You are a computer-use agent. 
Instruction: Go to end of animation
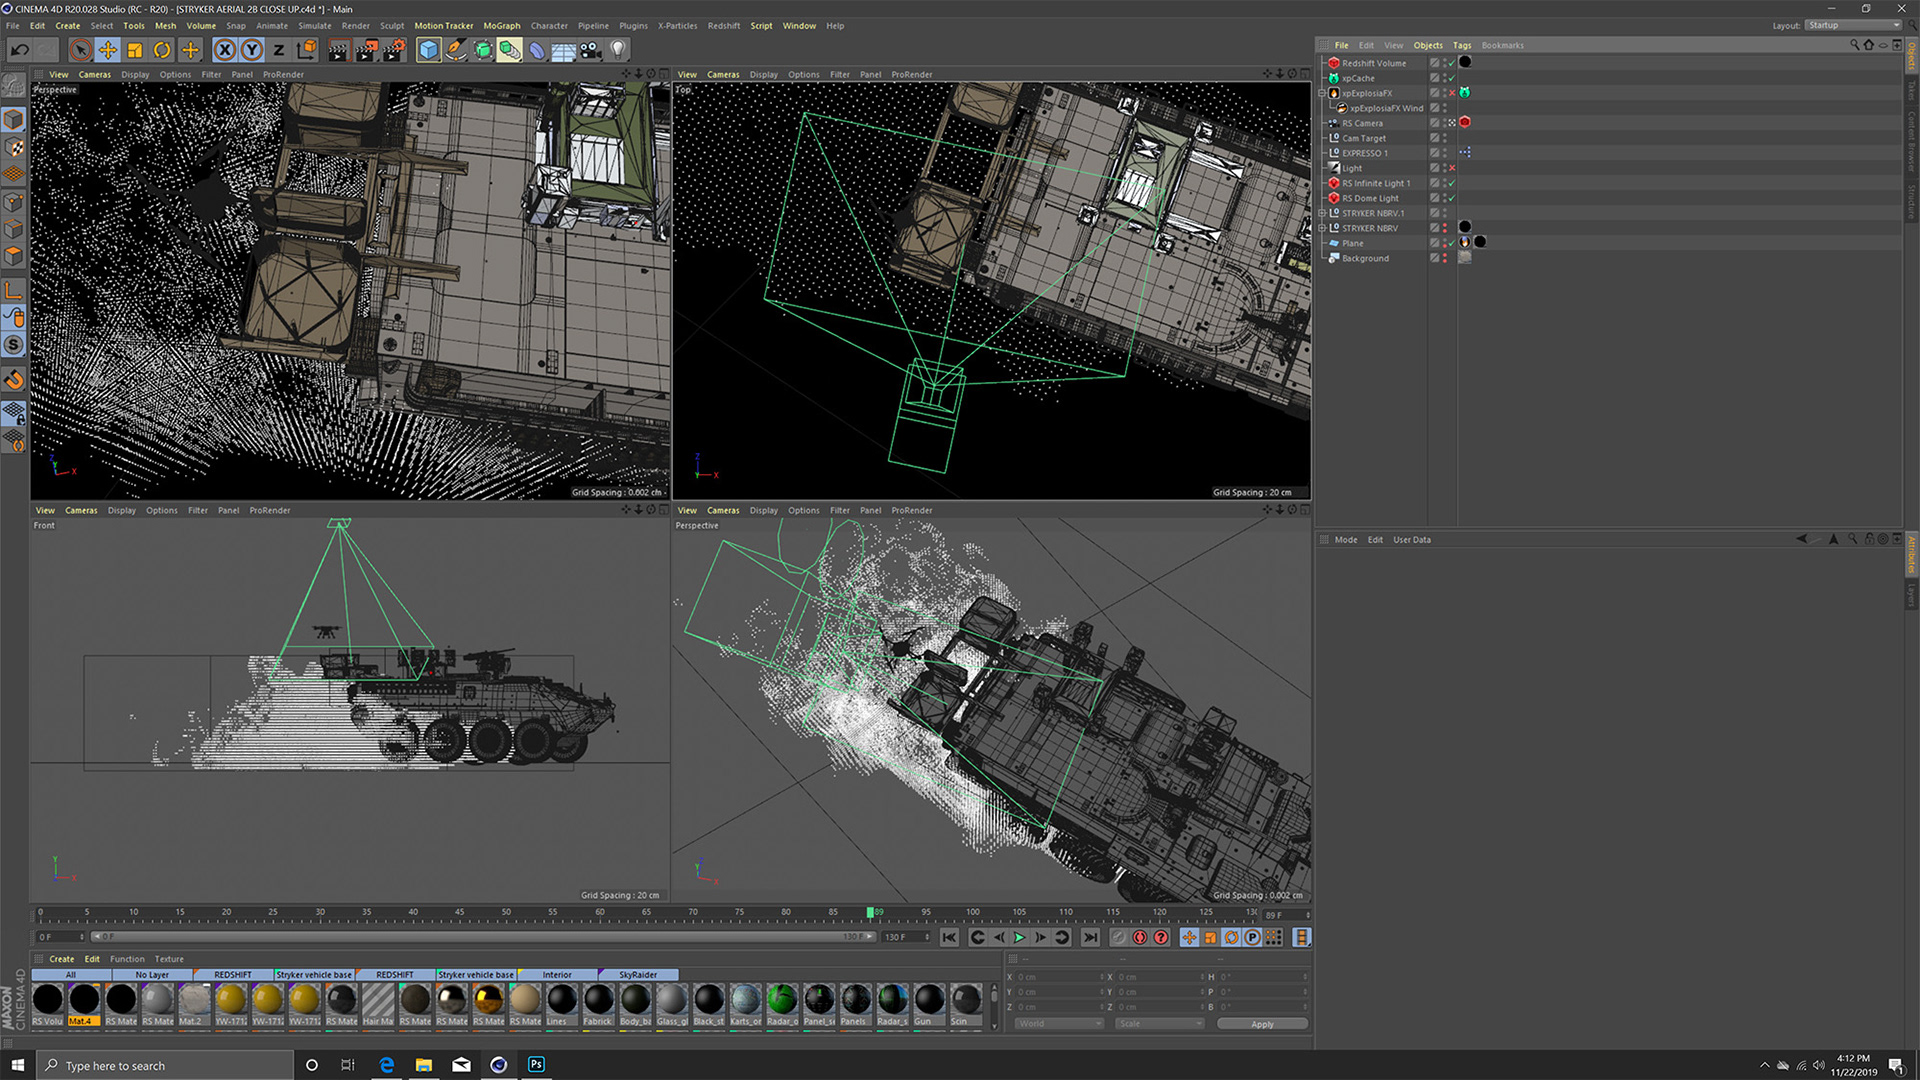1090,938
